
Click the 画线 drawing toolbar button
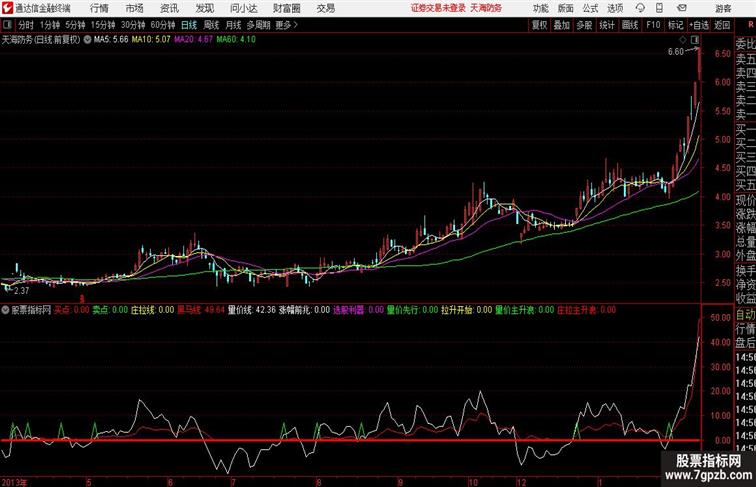(630, 25)
